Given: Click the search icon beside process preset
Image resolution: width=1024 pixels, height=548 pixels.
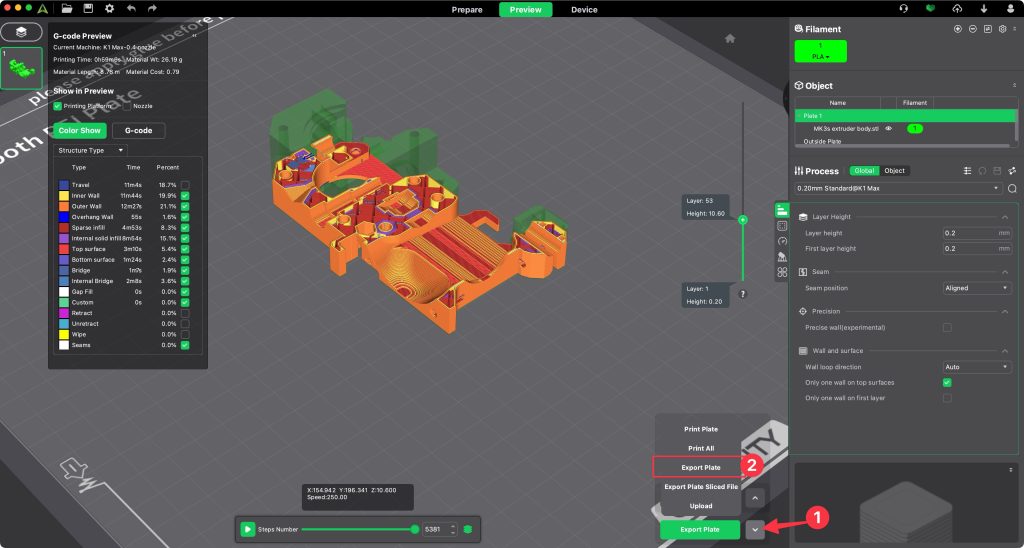Looking at the screenshot, I should pyautogui.click(x=1012, y=188).
